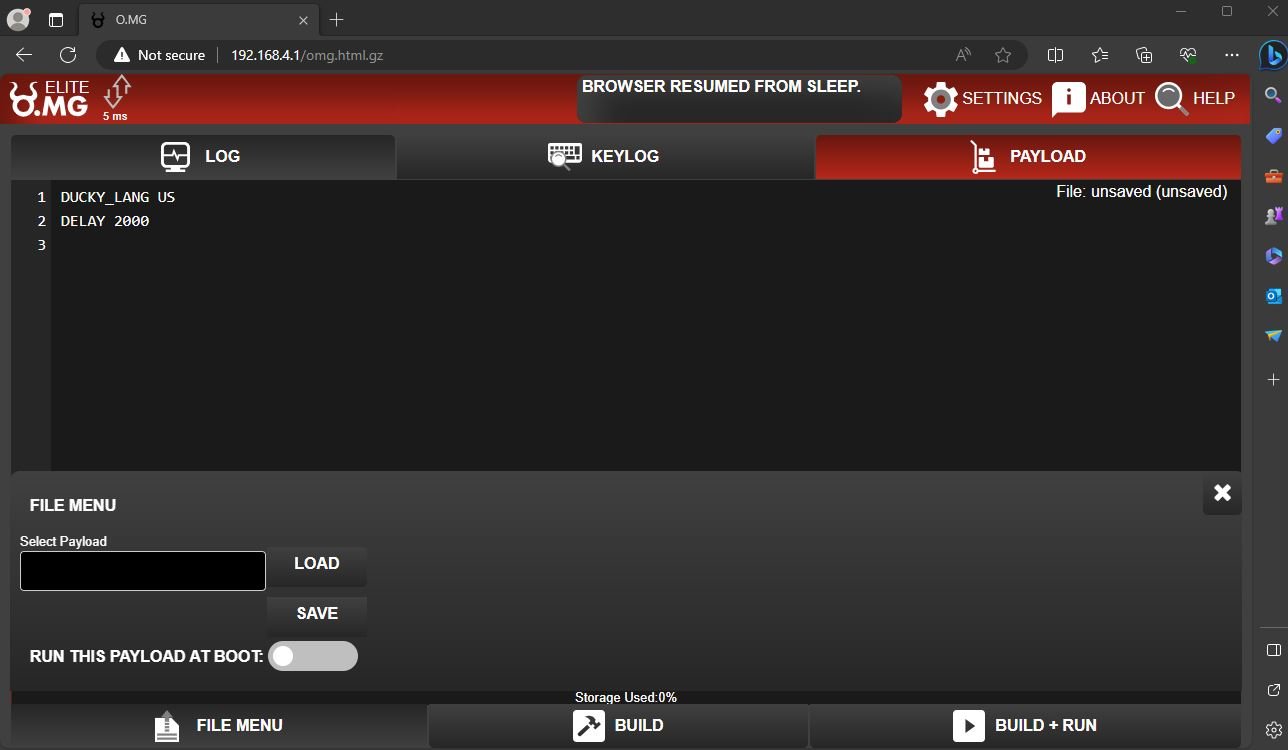Open the sidebar Tools briefcase icon
The height and width of the screenshot is (750, 1288).
tap(1273, 177)
